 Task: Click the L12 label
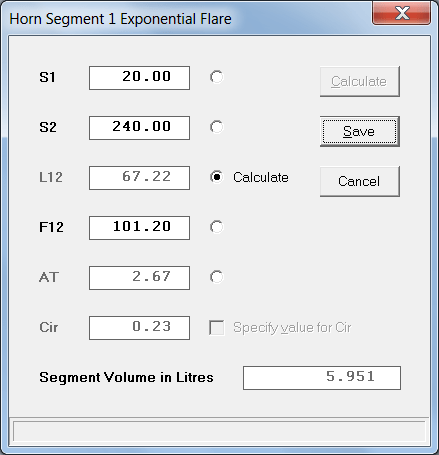pos(51,177)
